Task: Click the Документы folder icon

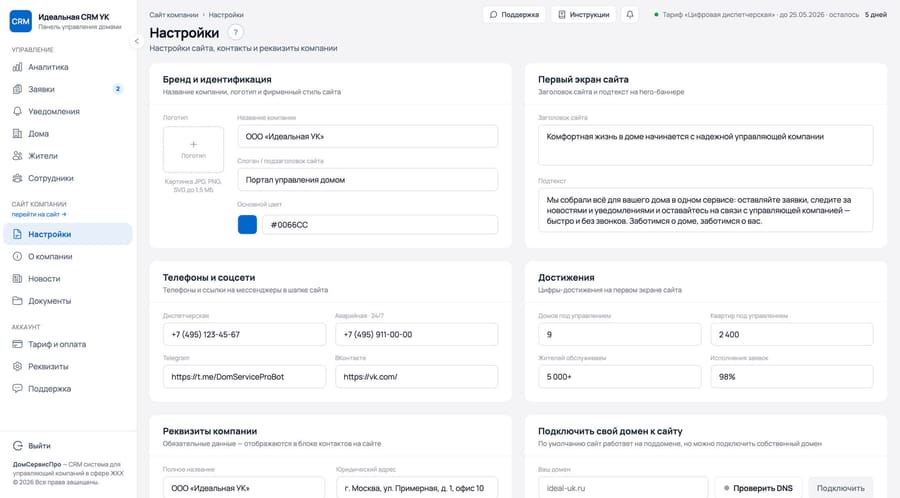Action: tap(17, 301)
